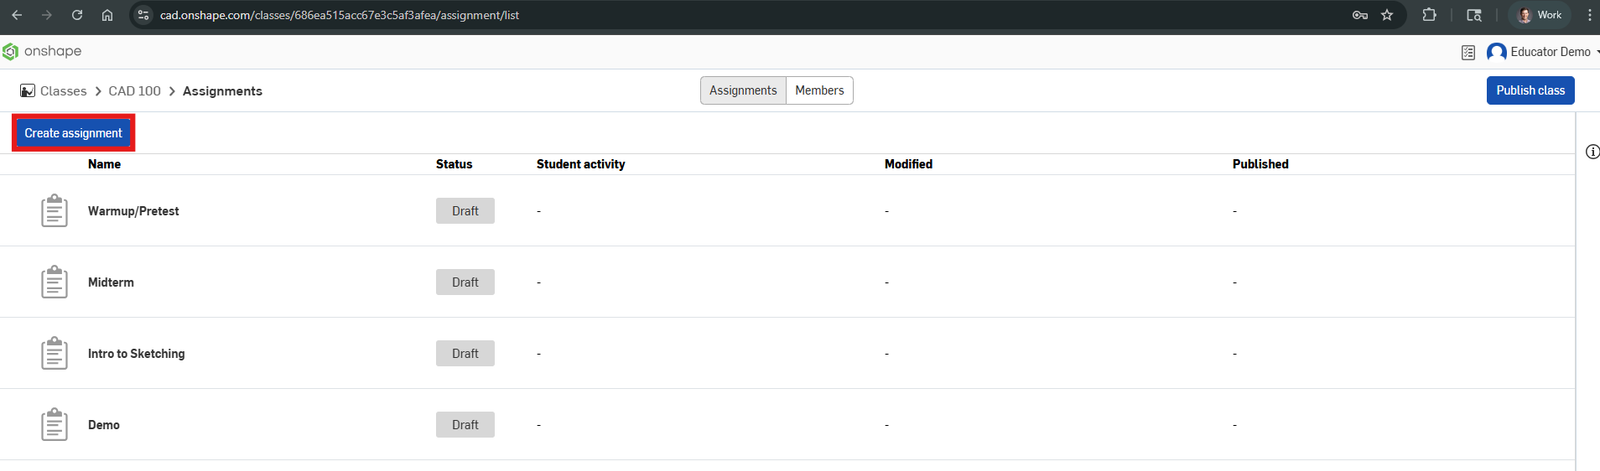The image size is (1600, 471).
Task: Click the Create assignment button
Action: pyautogui.click(x=73, y=133)
